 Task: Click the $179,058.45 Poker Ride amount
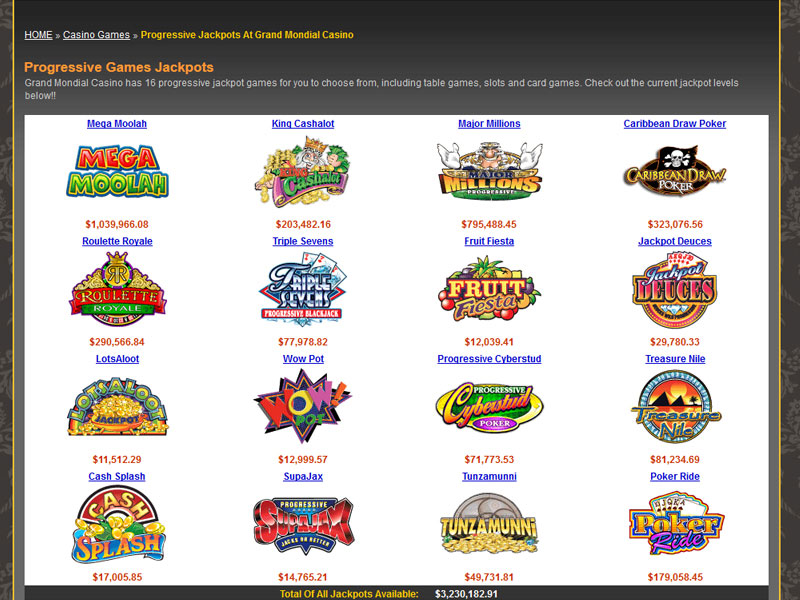click(x=675, y=577)
